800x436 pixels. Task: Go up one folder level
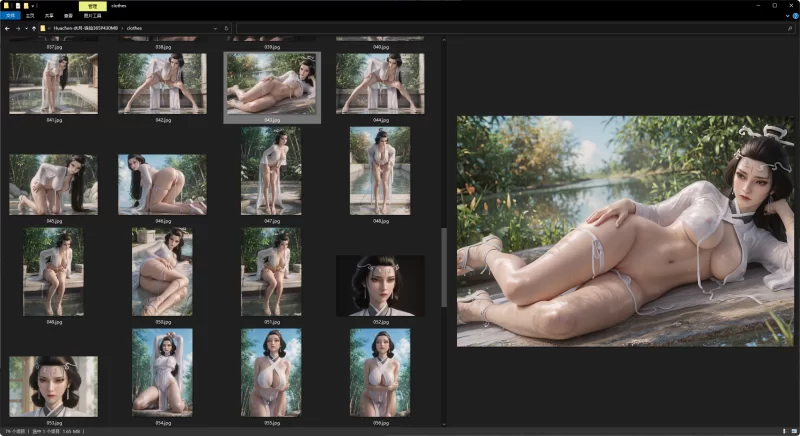[x=34, y=29]
